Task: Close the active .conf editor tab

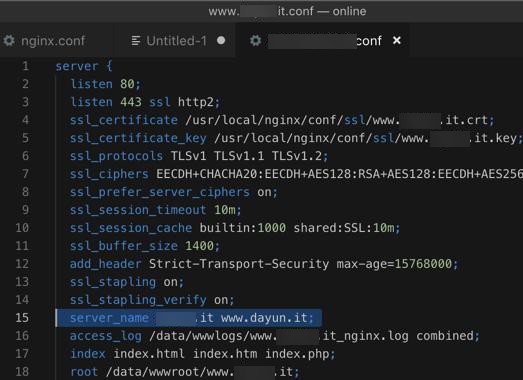Action: (397, 40)
